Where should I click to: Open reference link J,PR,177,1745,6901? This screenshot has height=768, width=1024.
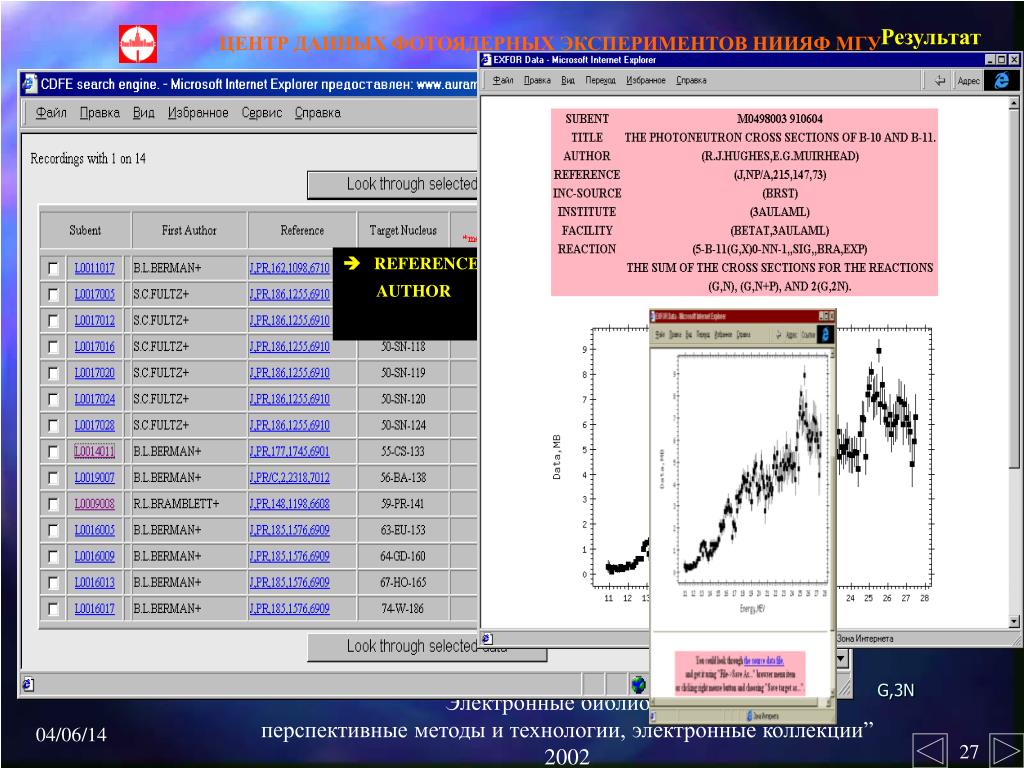[289, 451]
